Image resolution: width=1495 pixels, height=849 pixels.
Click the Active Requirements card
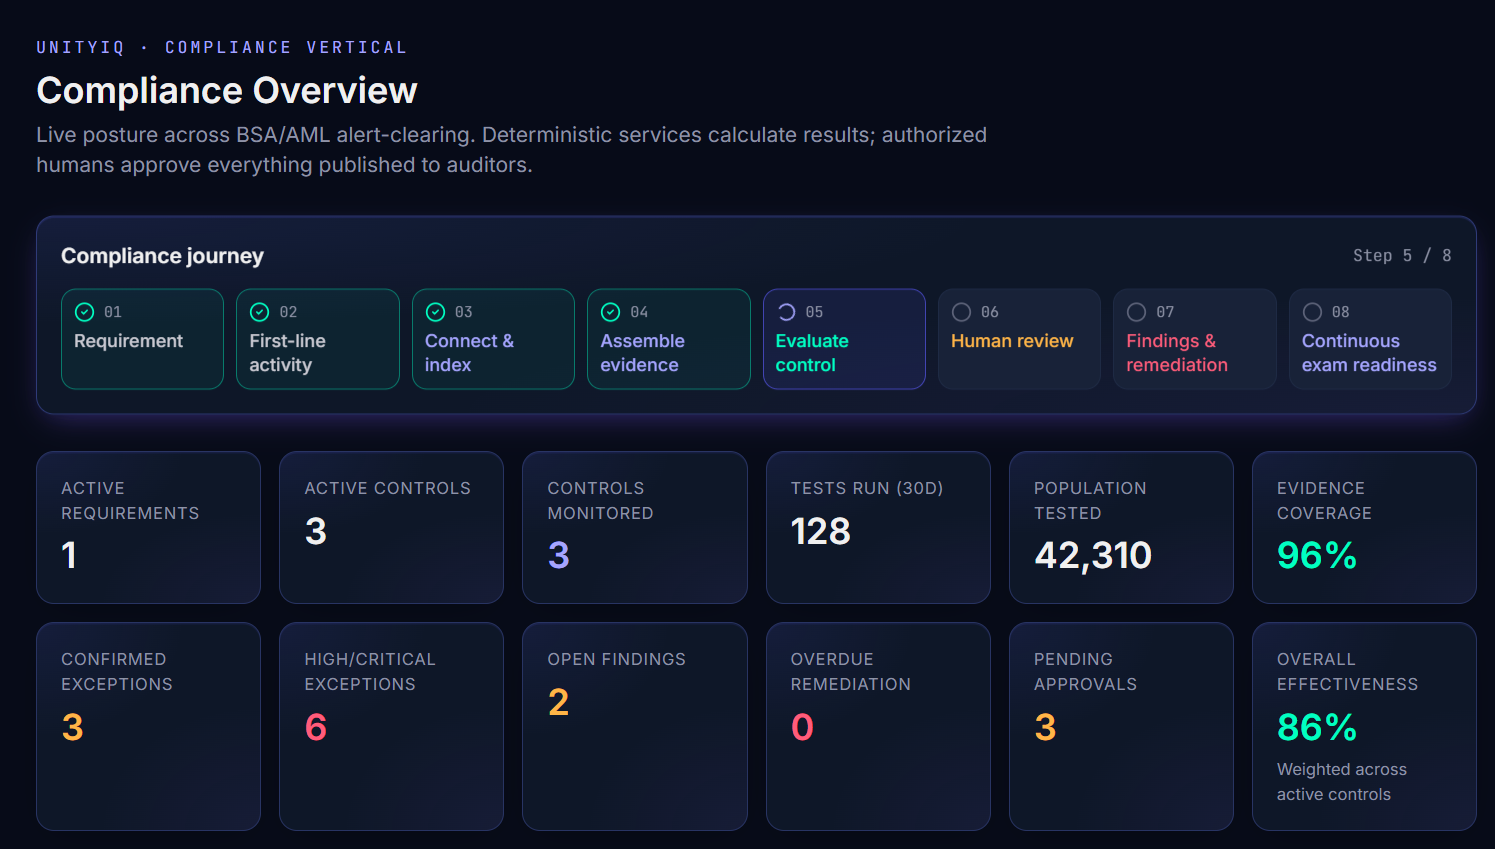[x=148, y=527]
